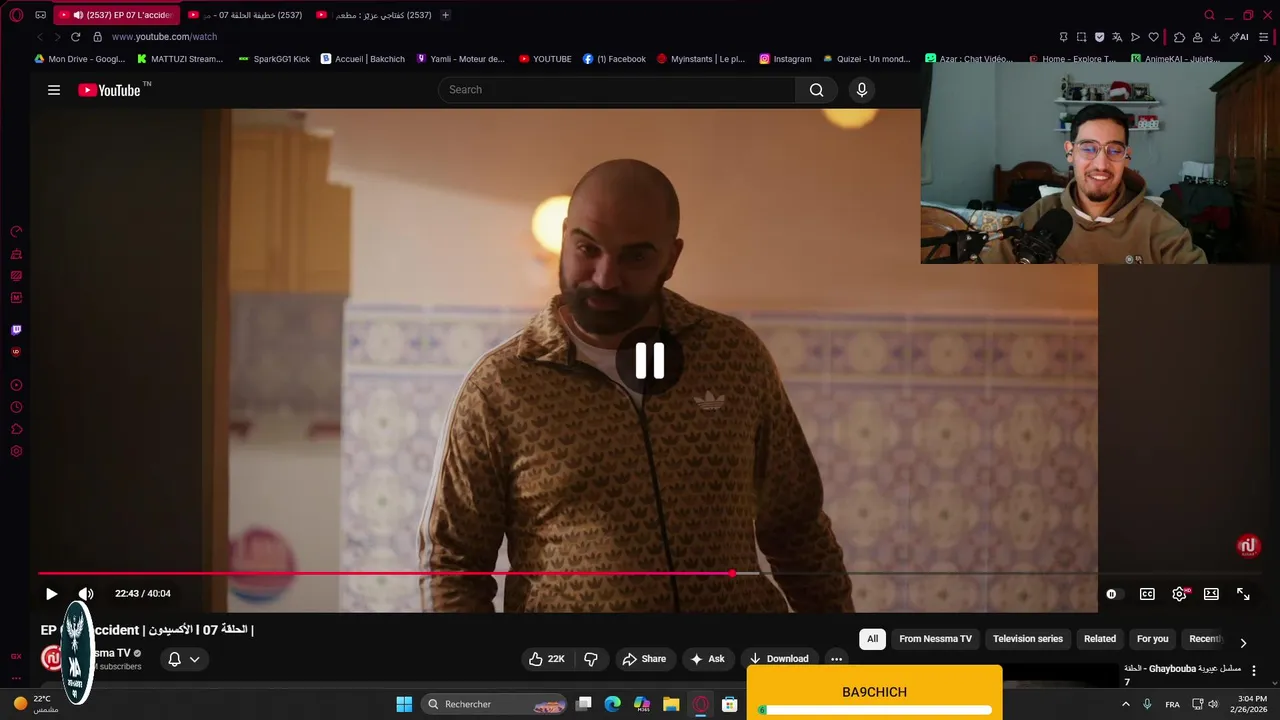The image size is (1280, 720).
Task: Take a snapshot with capture icon
Action: pyautogui.click(x=1081, y=37)
